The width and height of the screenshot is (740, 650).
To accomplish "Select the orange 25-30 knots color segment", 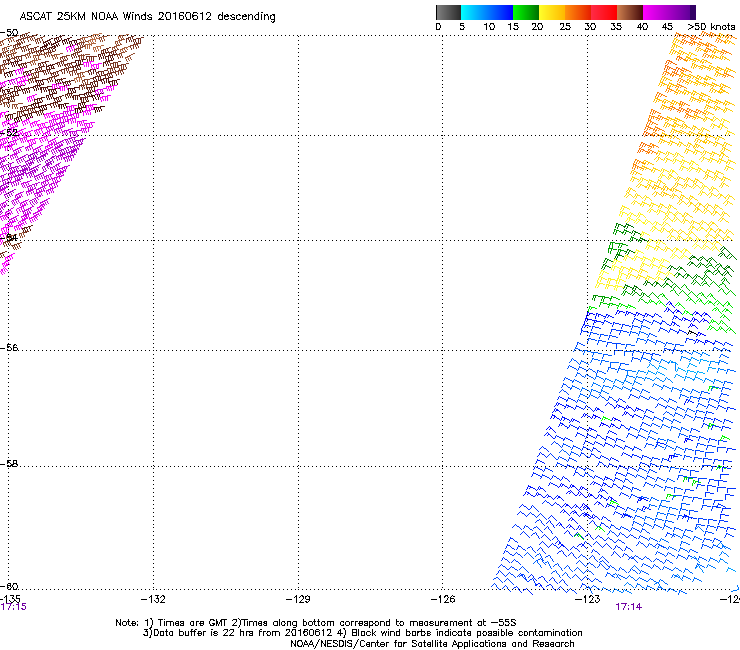I will tap(578, 12).
